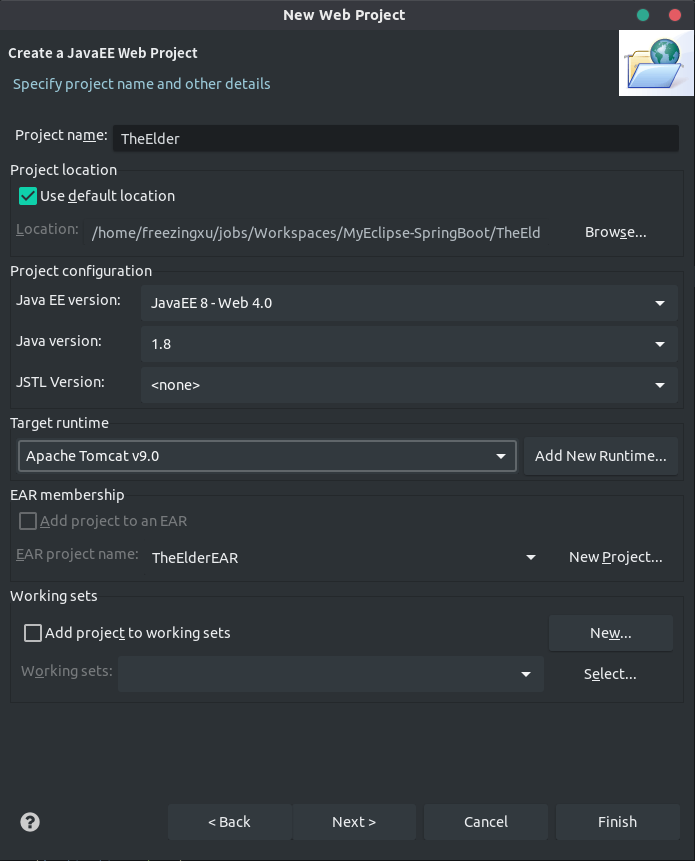Viewport: 695px width, 861px height.
Task: Click 'Specify project name and other details' text
Action: click(142, 84)
